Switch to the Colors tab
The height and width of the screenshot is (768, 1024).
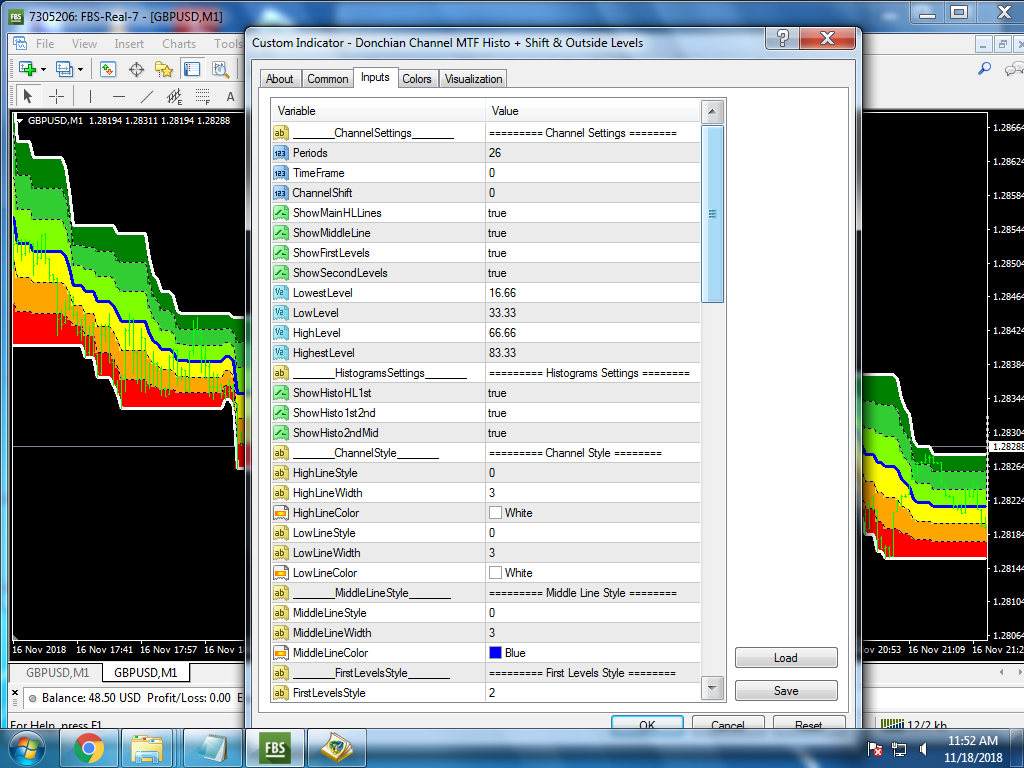tap(417, 79)
